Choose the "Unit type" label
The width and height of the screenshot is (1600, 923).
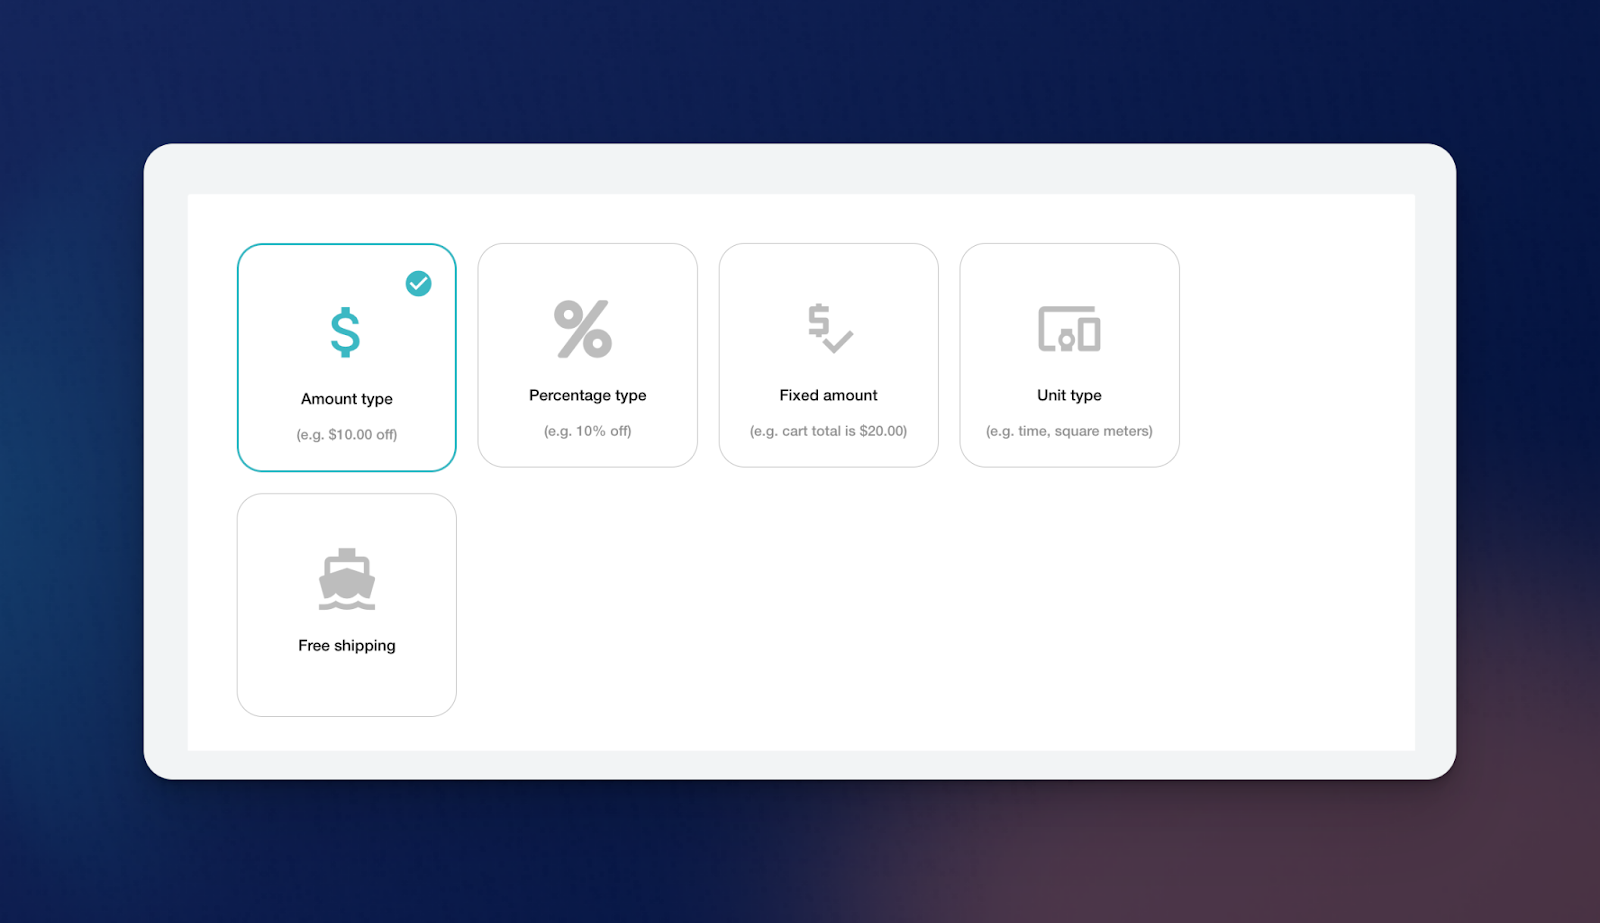(x=1069, y=396)
